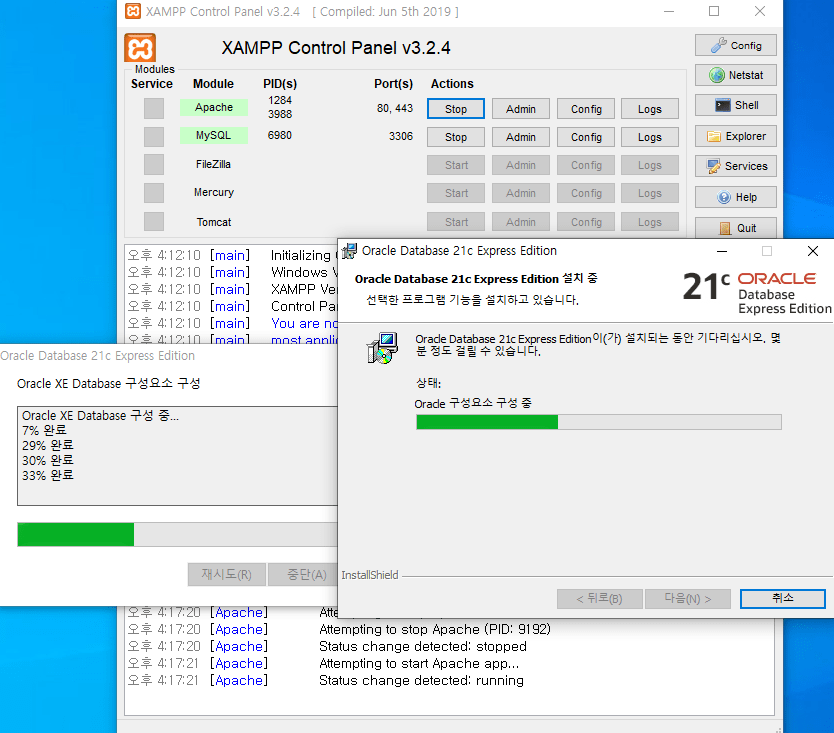The image size is (834, 733).
Task: Open MySQL Admin page
Action: (521, 137)
